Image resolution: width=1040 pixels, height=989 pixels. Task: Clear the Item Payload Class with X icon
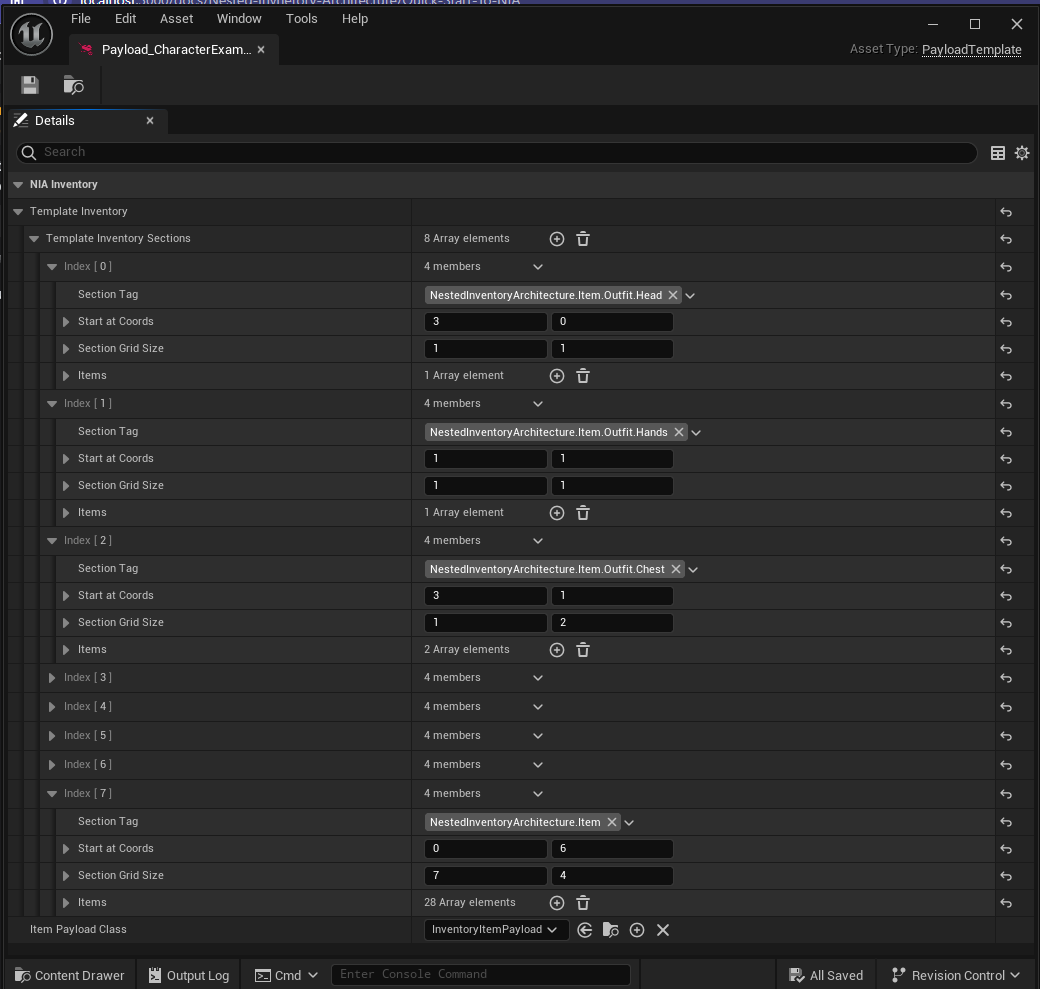[x=663, y=929]
